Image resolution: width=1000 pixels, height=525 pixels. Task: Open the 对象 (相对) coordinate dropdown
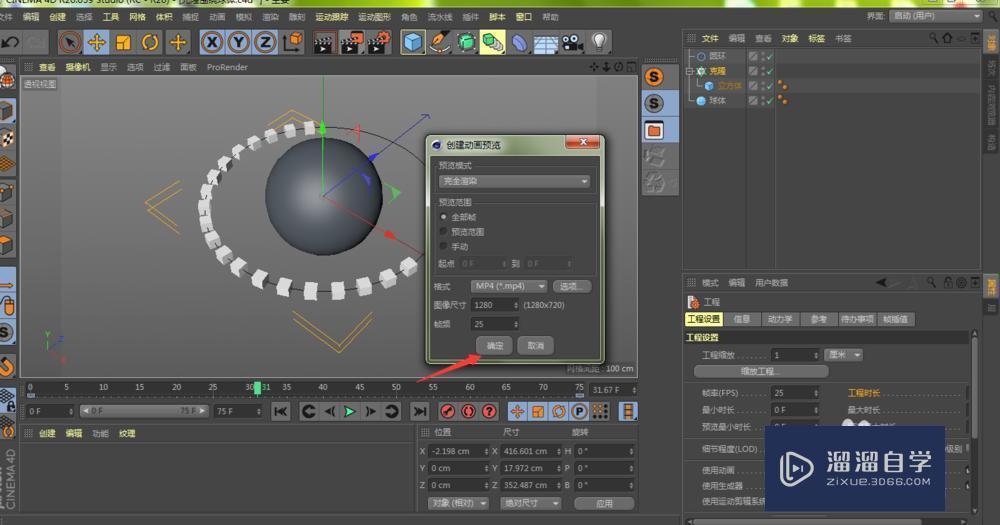click(459, 503)
